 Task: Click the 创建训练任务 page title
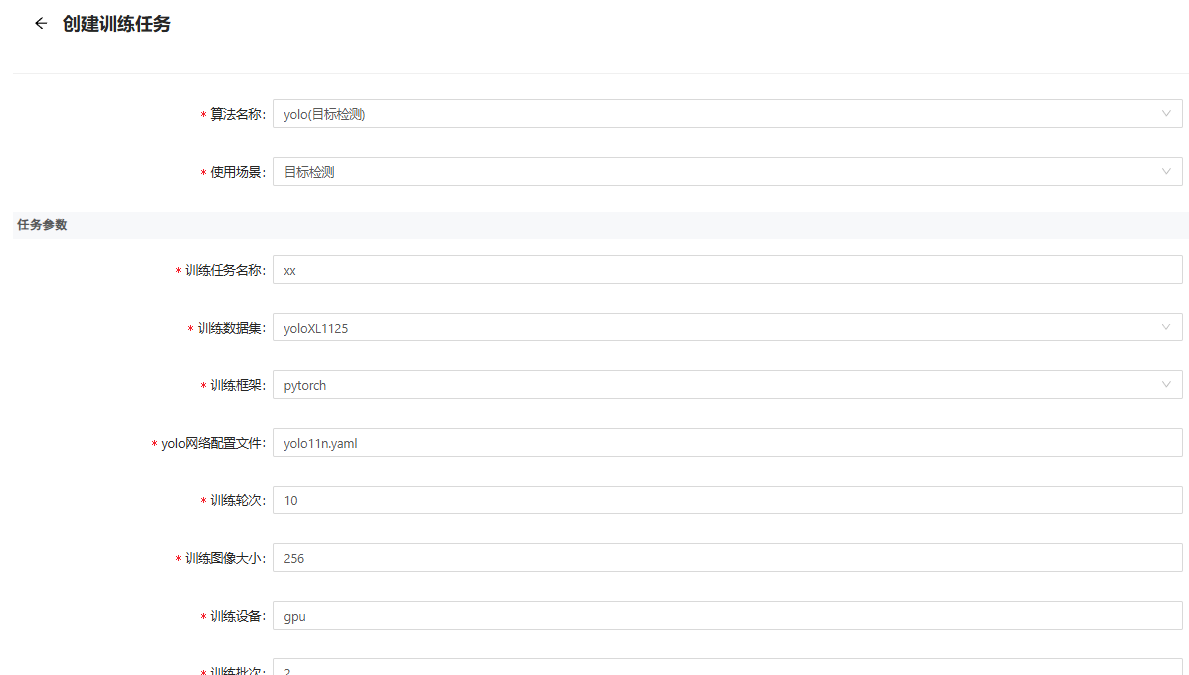(116, 24)
